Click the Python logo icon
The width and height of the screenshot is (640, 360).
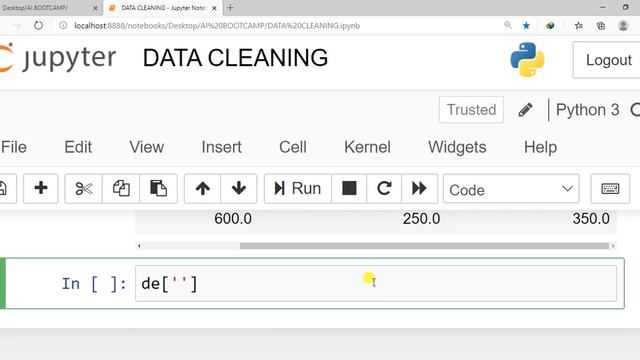point(527,60)
